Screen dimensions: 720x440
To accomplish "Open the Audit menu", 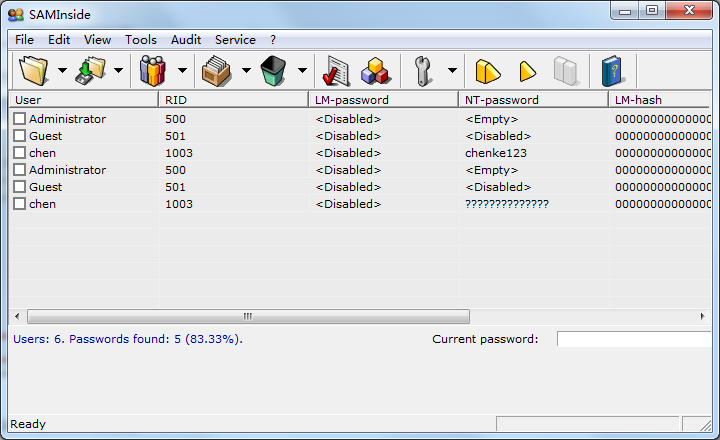I will 186,40.
